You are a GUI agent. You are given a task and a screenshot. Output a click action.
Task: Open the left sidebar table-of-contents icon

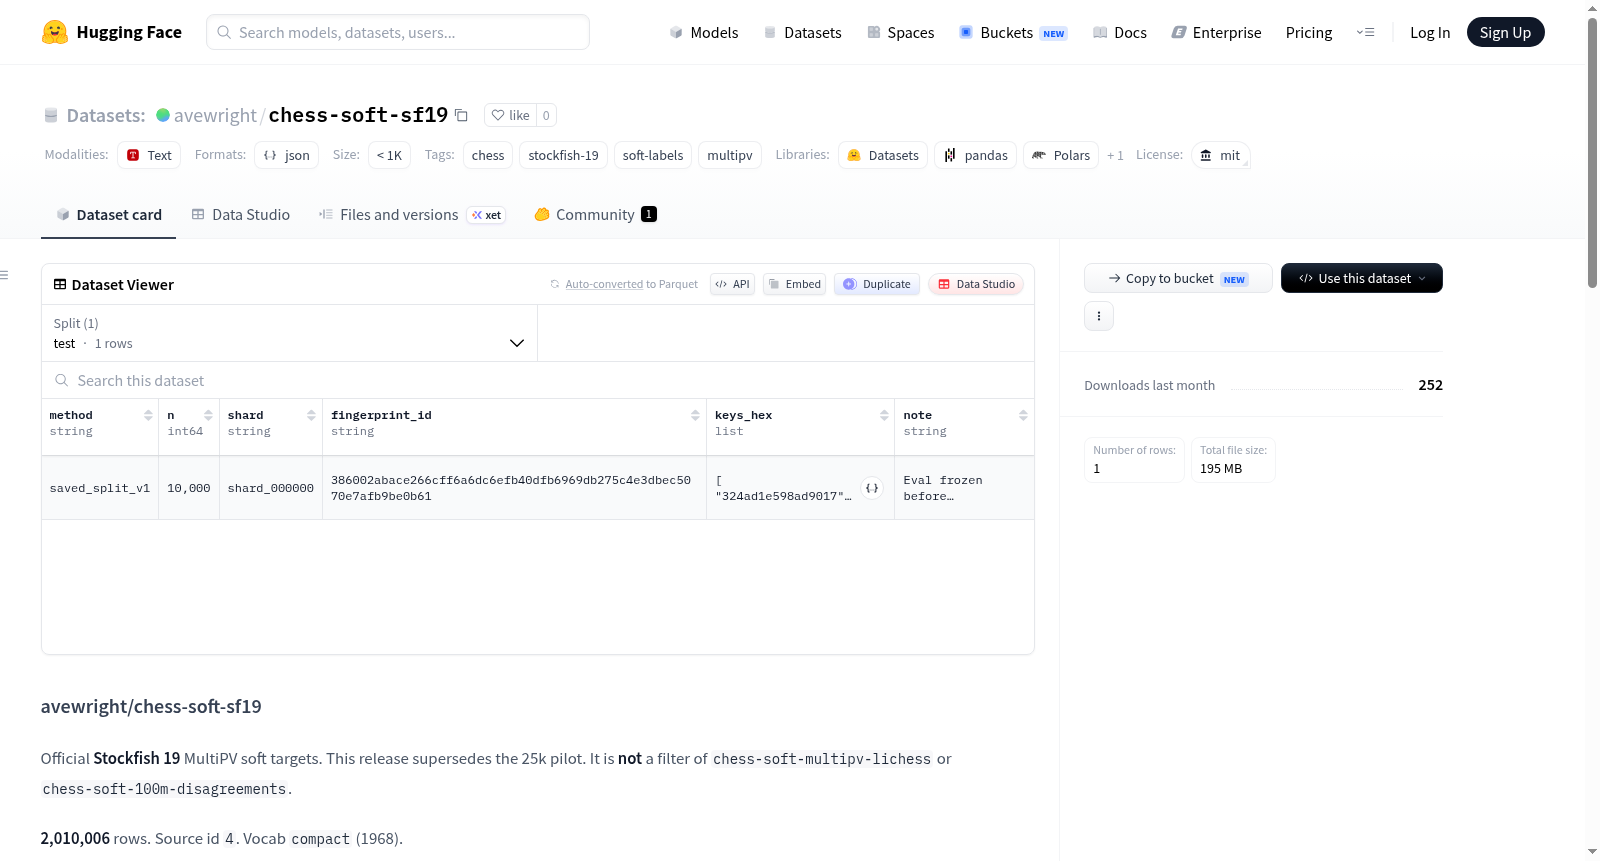(4, 275)
